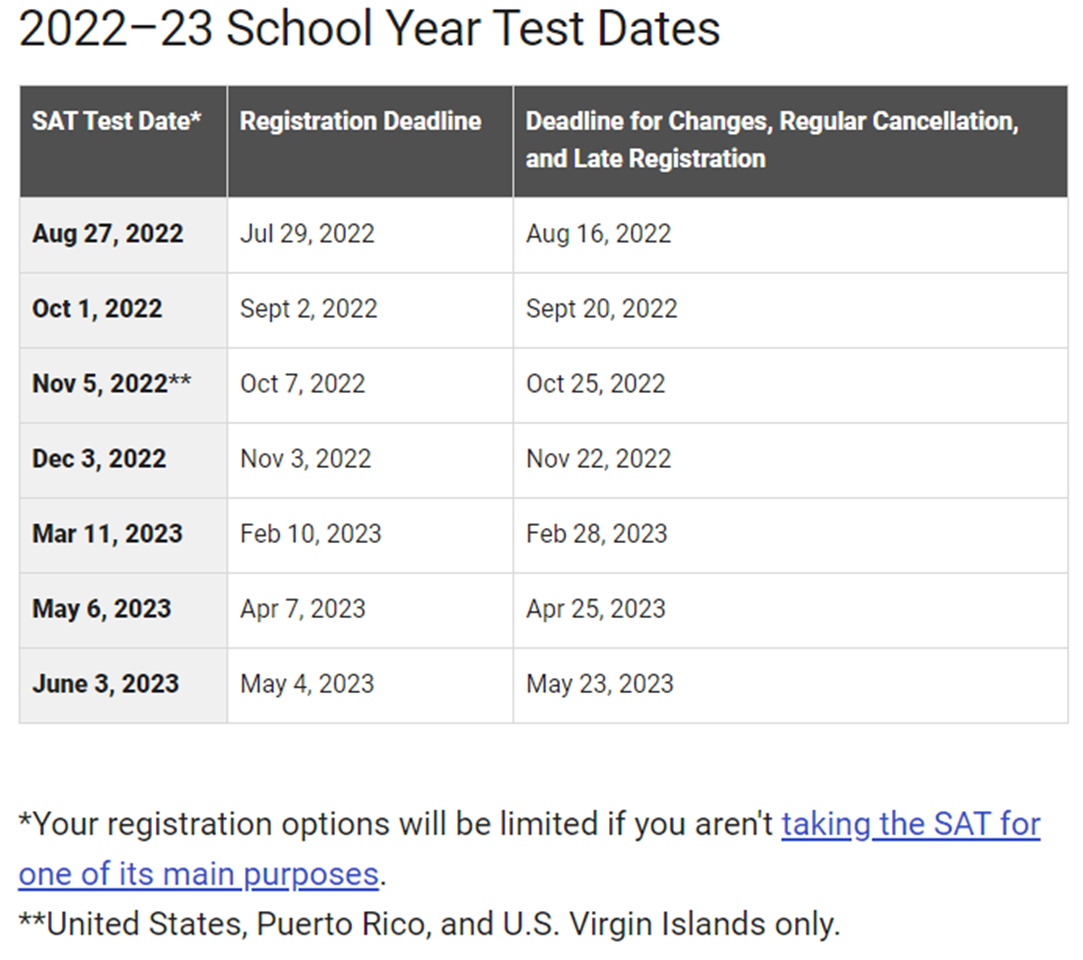Click the '2022–23 School Year Test Dates' heading
Screen dimensions: 1083x960
(370, 29)
